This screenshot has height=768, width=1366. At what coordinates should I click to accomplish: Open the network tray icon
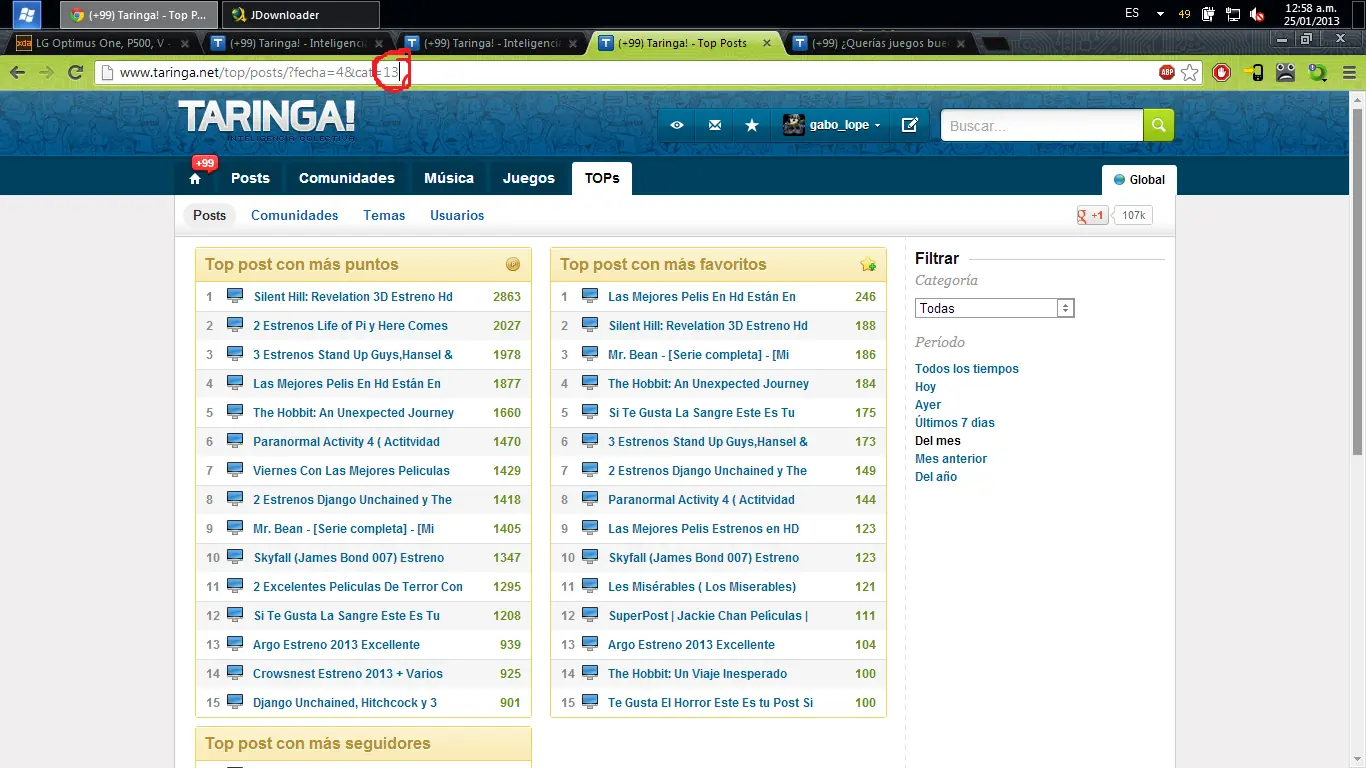1233,14
